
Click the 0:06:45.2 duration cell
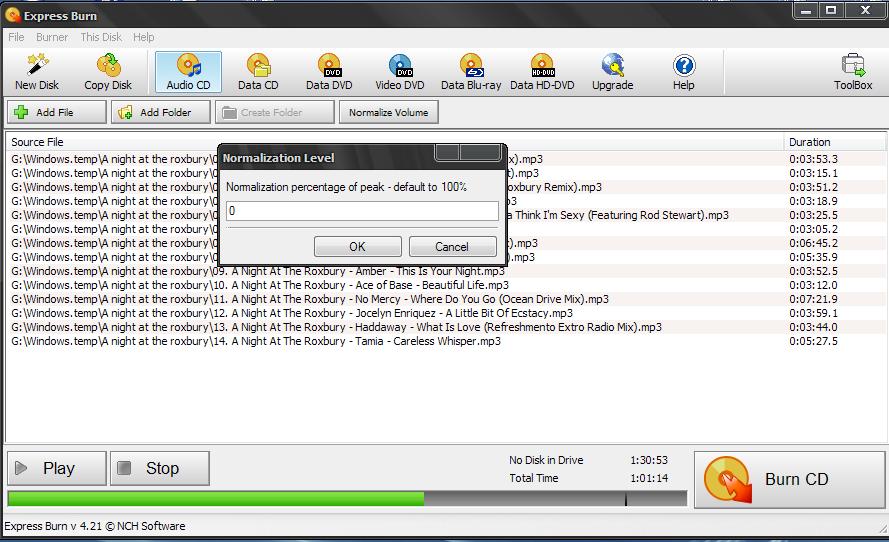tap(813, 243)
